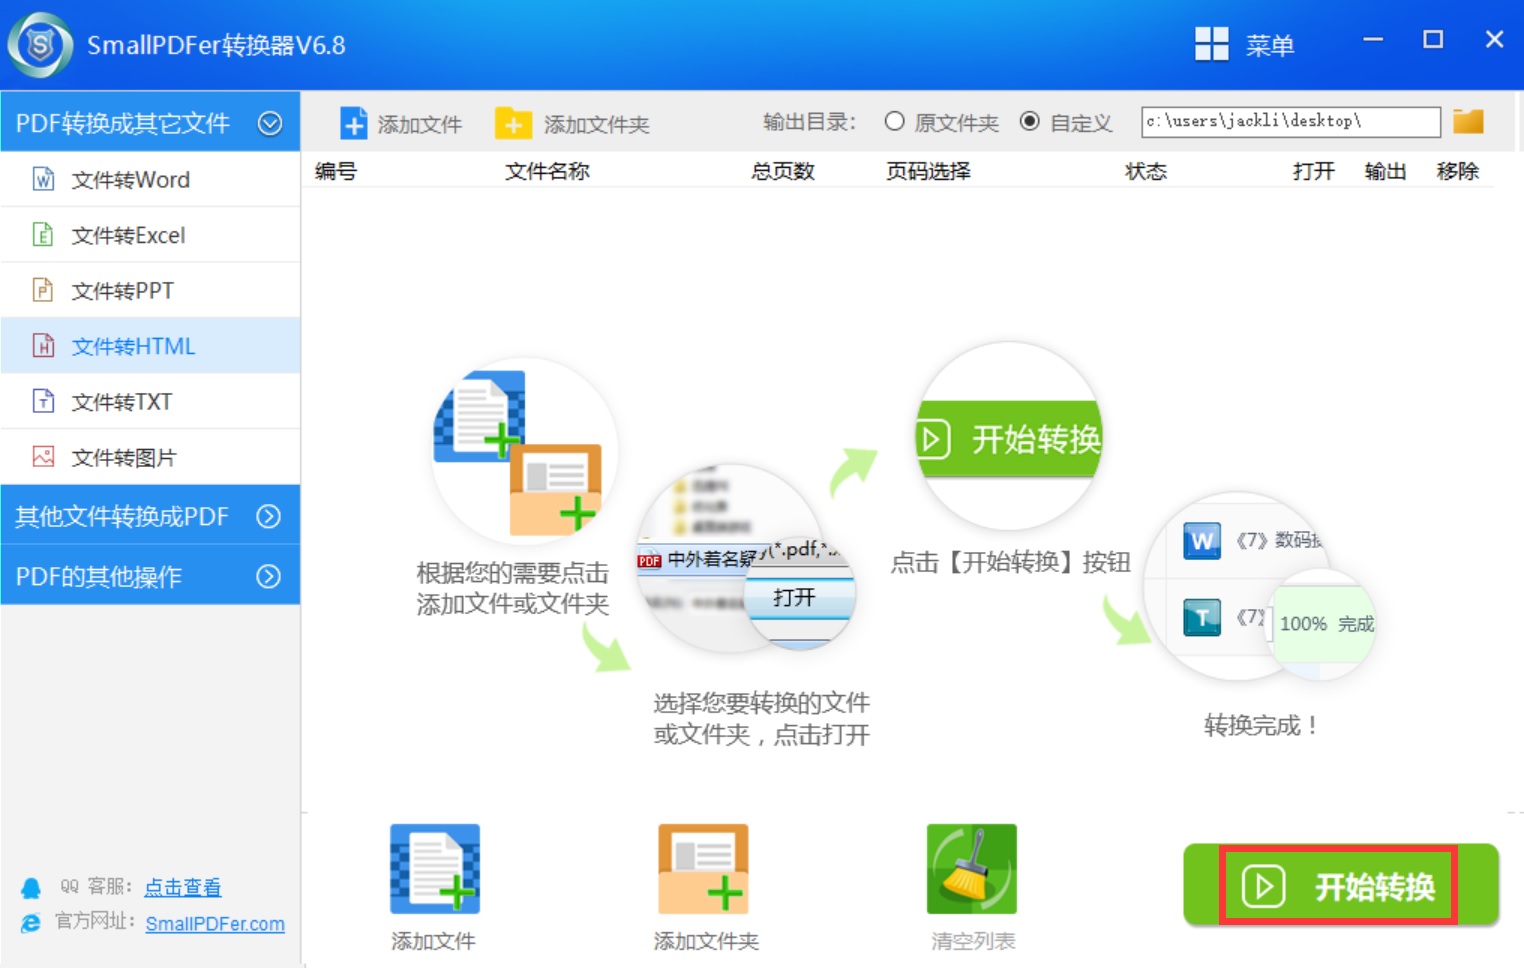The height and width of the screenshot is (968, 1524).
Task: Click the image file icon beside 文件转图片
Action: click(43, 457)
